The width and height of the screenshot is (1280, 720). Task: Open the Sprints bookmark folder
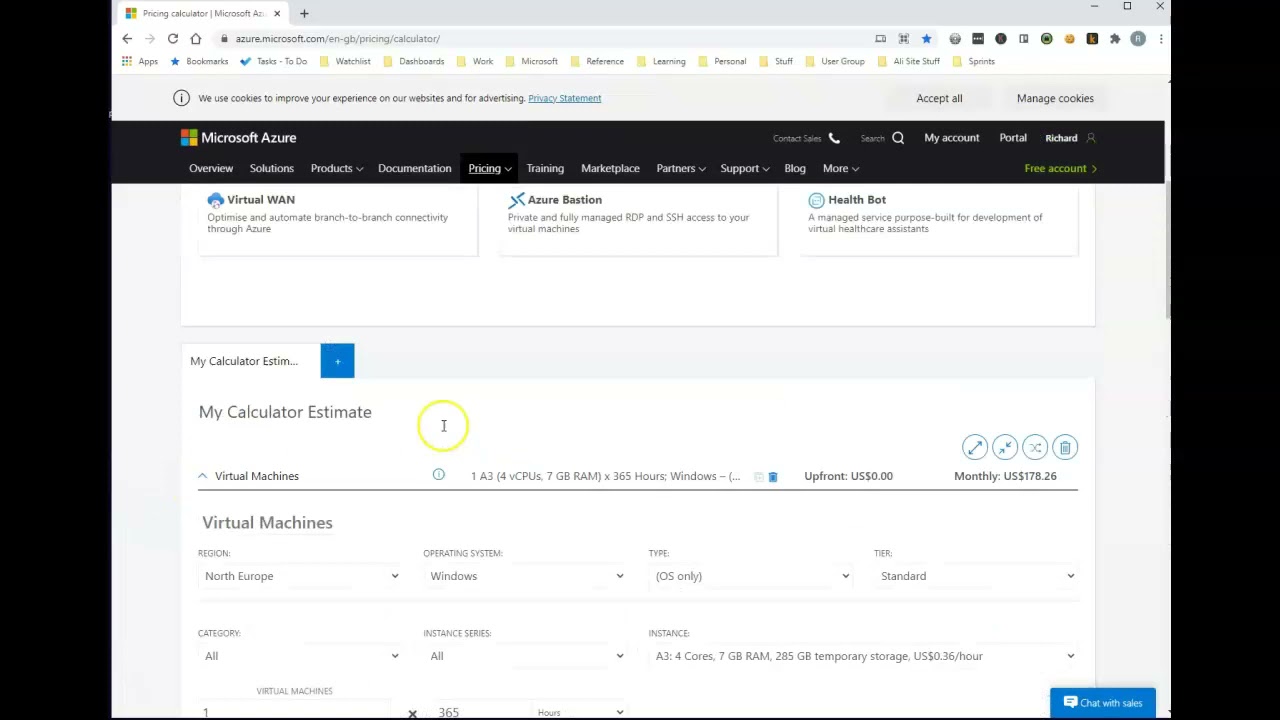click(973, 61)
